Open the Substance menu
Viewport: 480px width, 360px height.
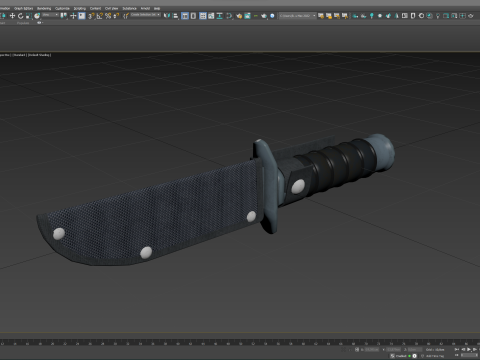coord(129,8)
